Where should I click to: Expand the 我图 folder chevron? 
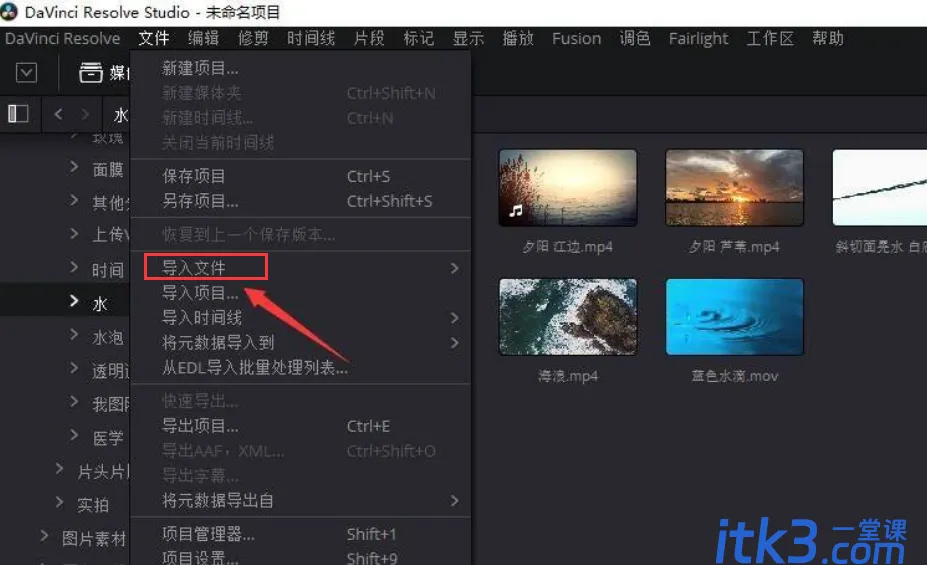coord(74,402)
